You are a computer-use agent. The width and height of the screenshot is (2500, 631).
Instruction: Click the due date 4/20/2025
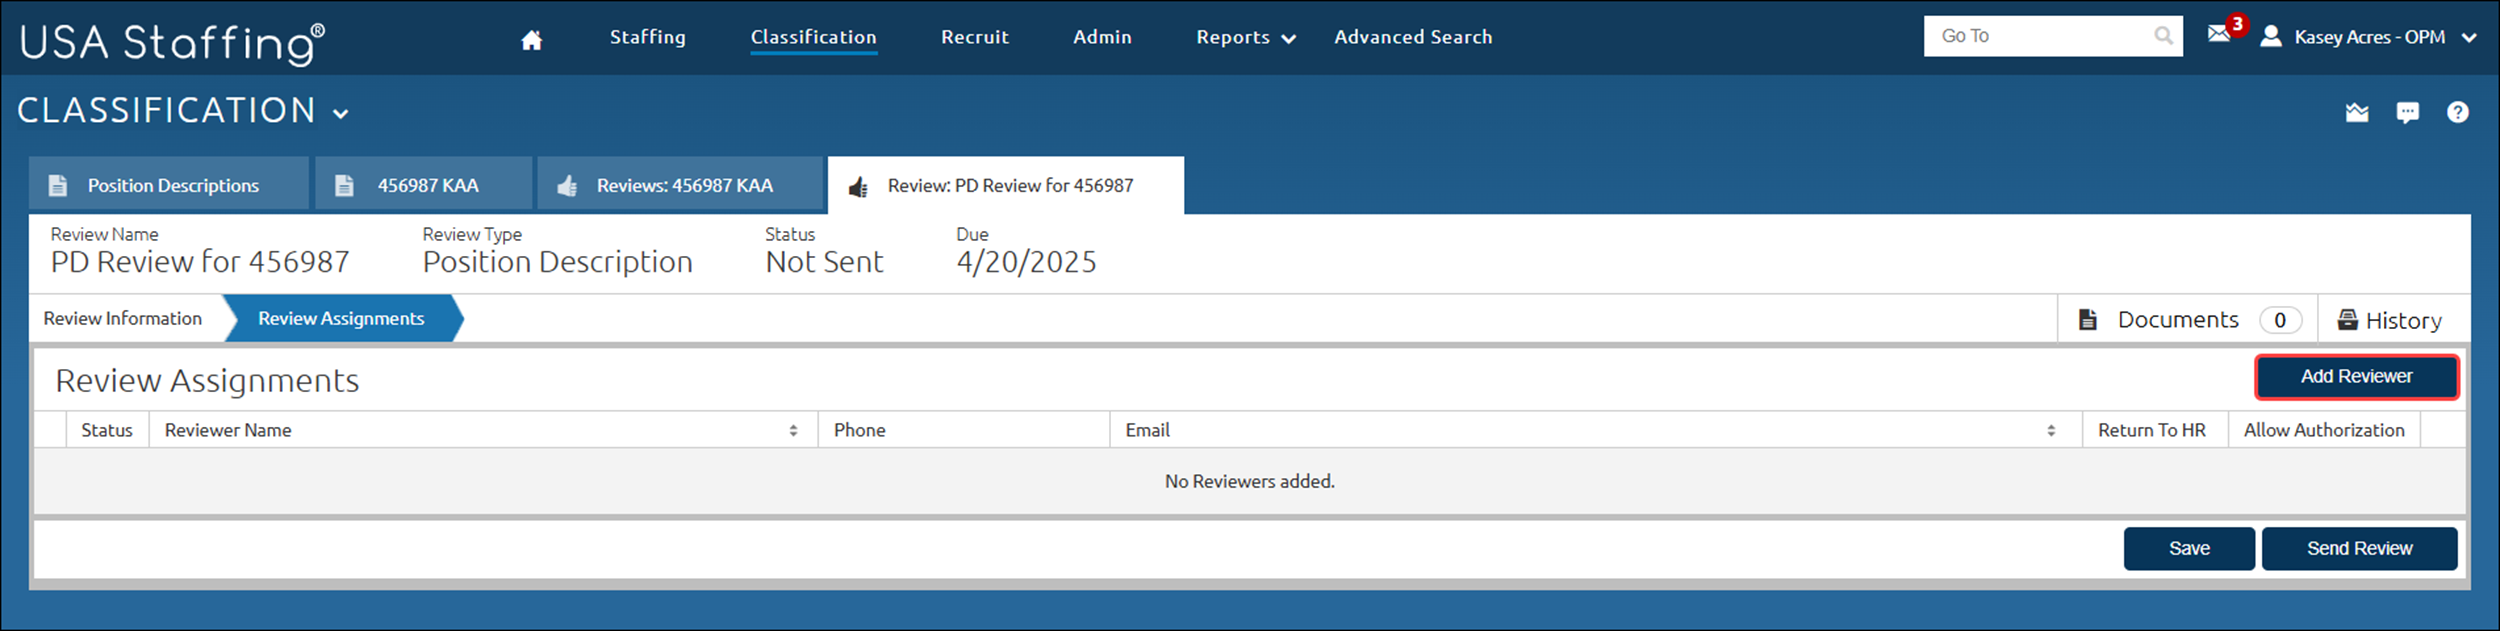pos(1026,262)
